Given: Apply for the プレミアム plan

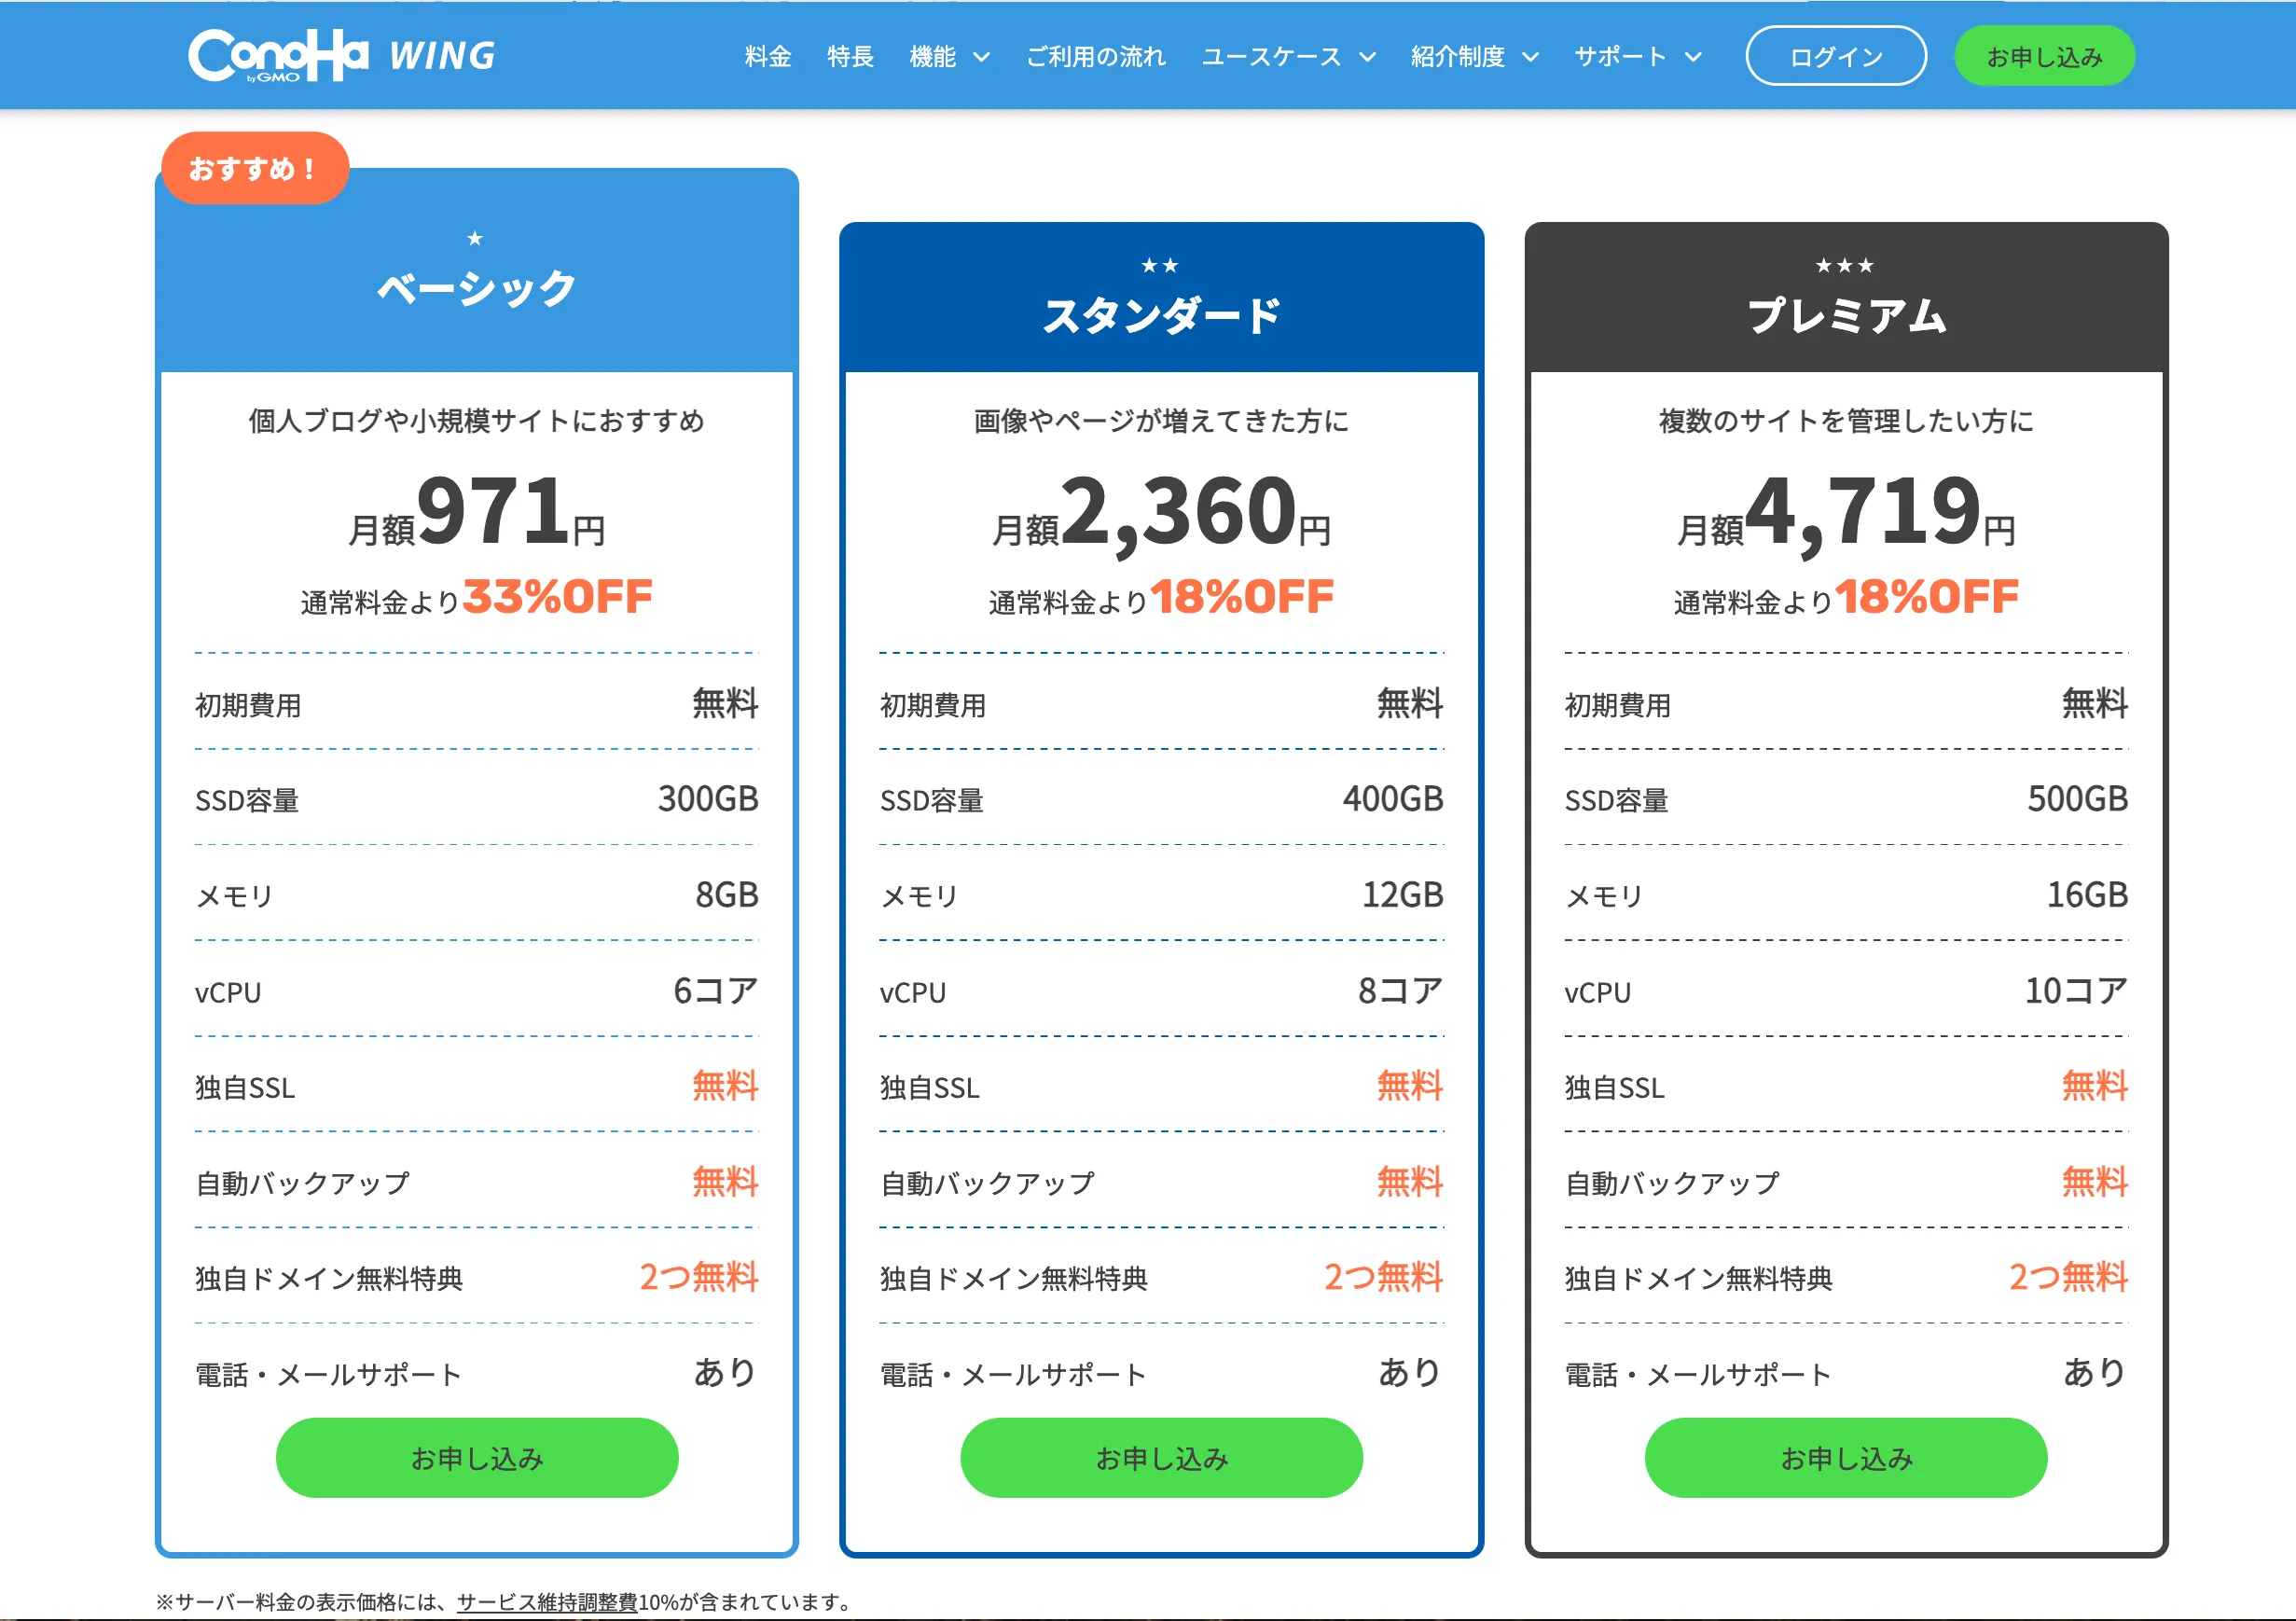Looking at the screenshot, I should (x=1846, y=1458).
